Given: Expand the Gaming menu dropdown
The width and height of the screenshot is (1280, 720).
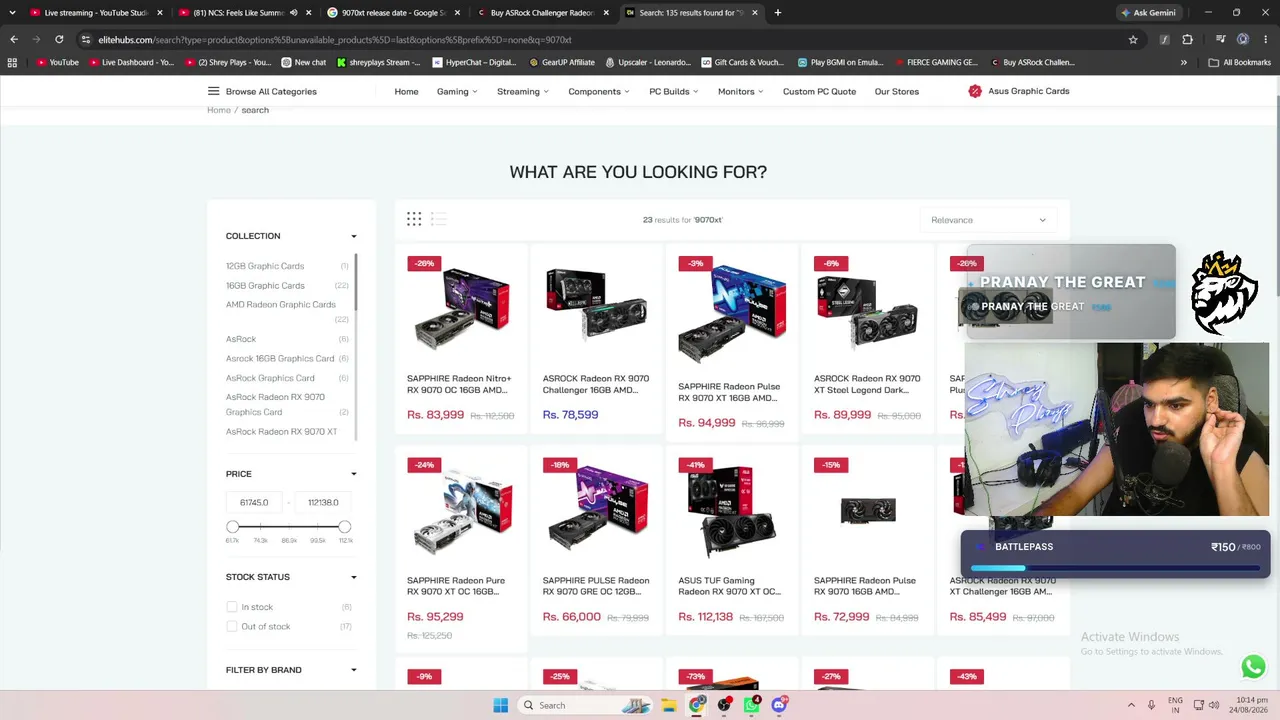Looking at the screenshot, I should pyautogui.click(x=457, y=91).
